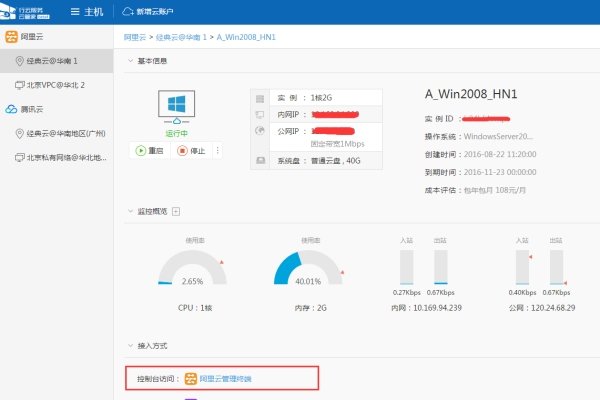
Task: Click the CPU usage gauge showing 2.65%
Action: (x=192, y=268)
